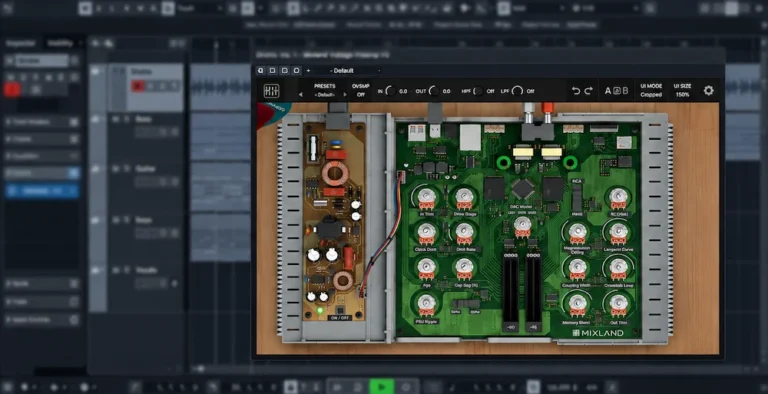
Task: Click the In Trim potentiometer
Action: point(427,197)
